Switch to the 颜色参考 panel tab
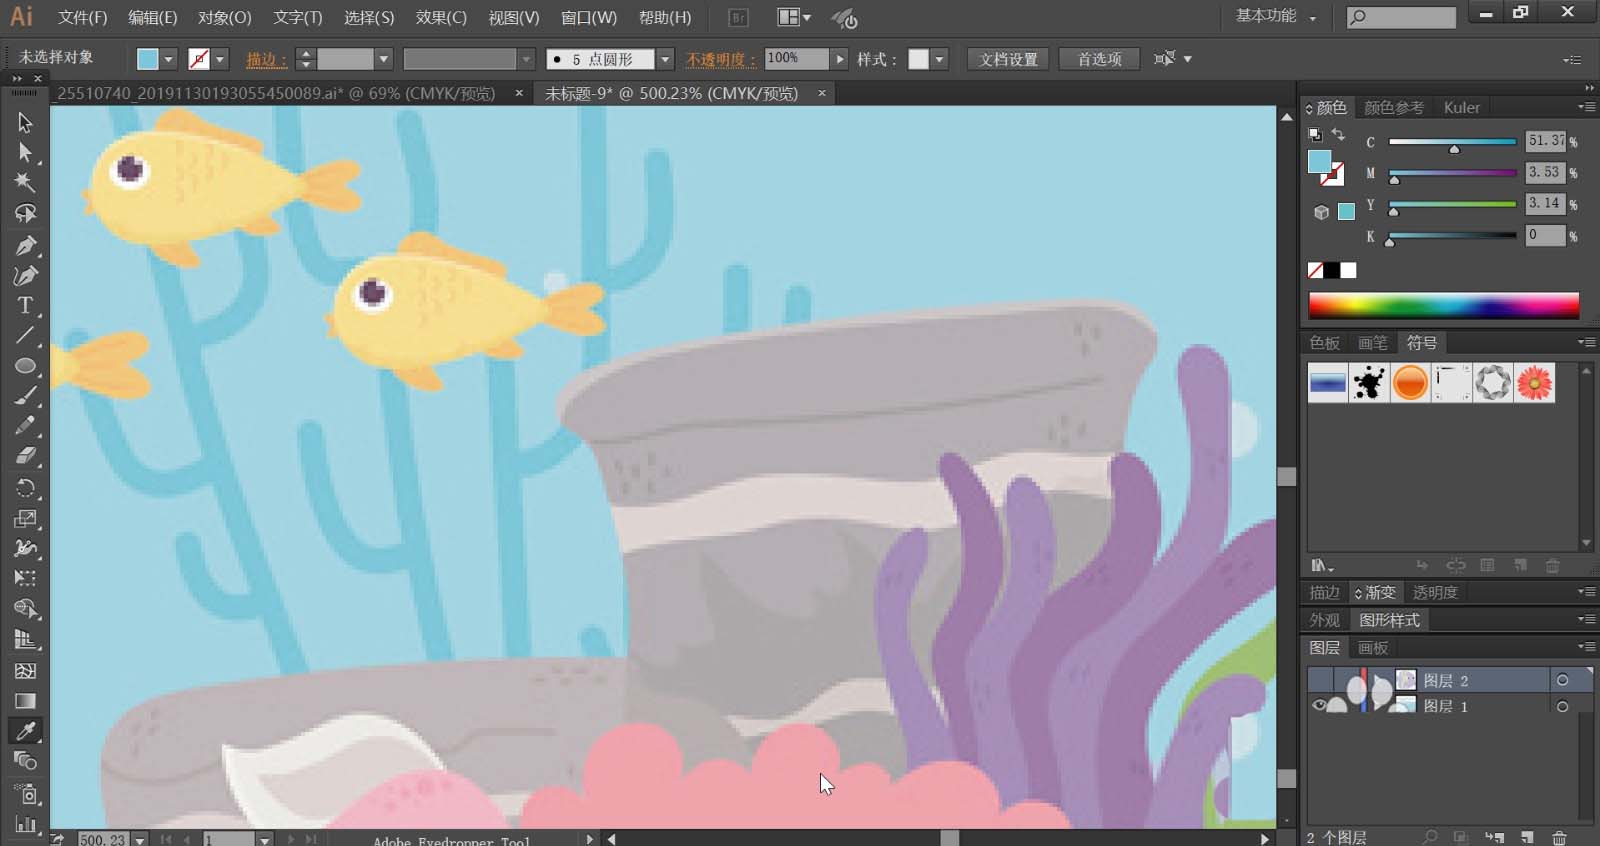The height and width of the screenshot is (846, 1600). tap(1394, 107)
